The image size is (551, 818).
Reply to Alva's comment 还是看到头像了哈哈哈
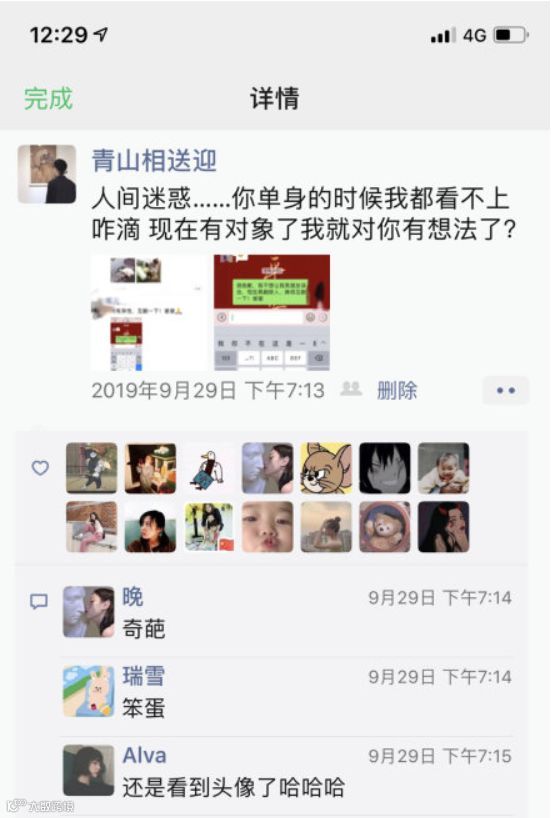pos(233,787)
